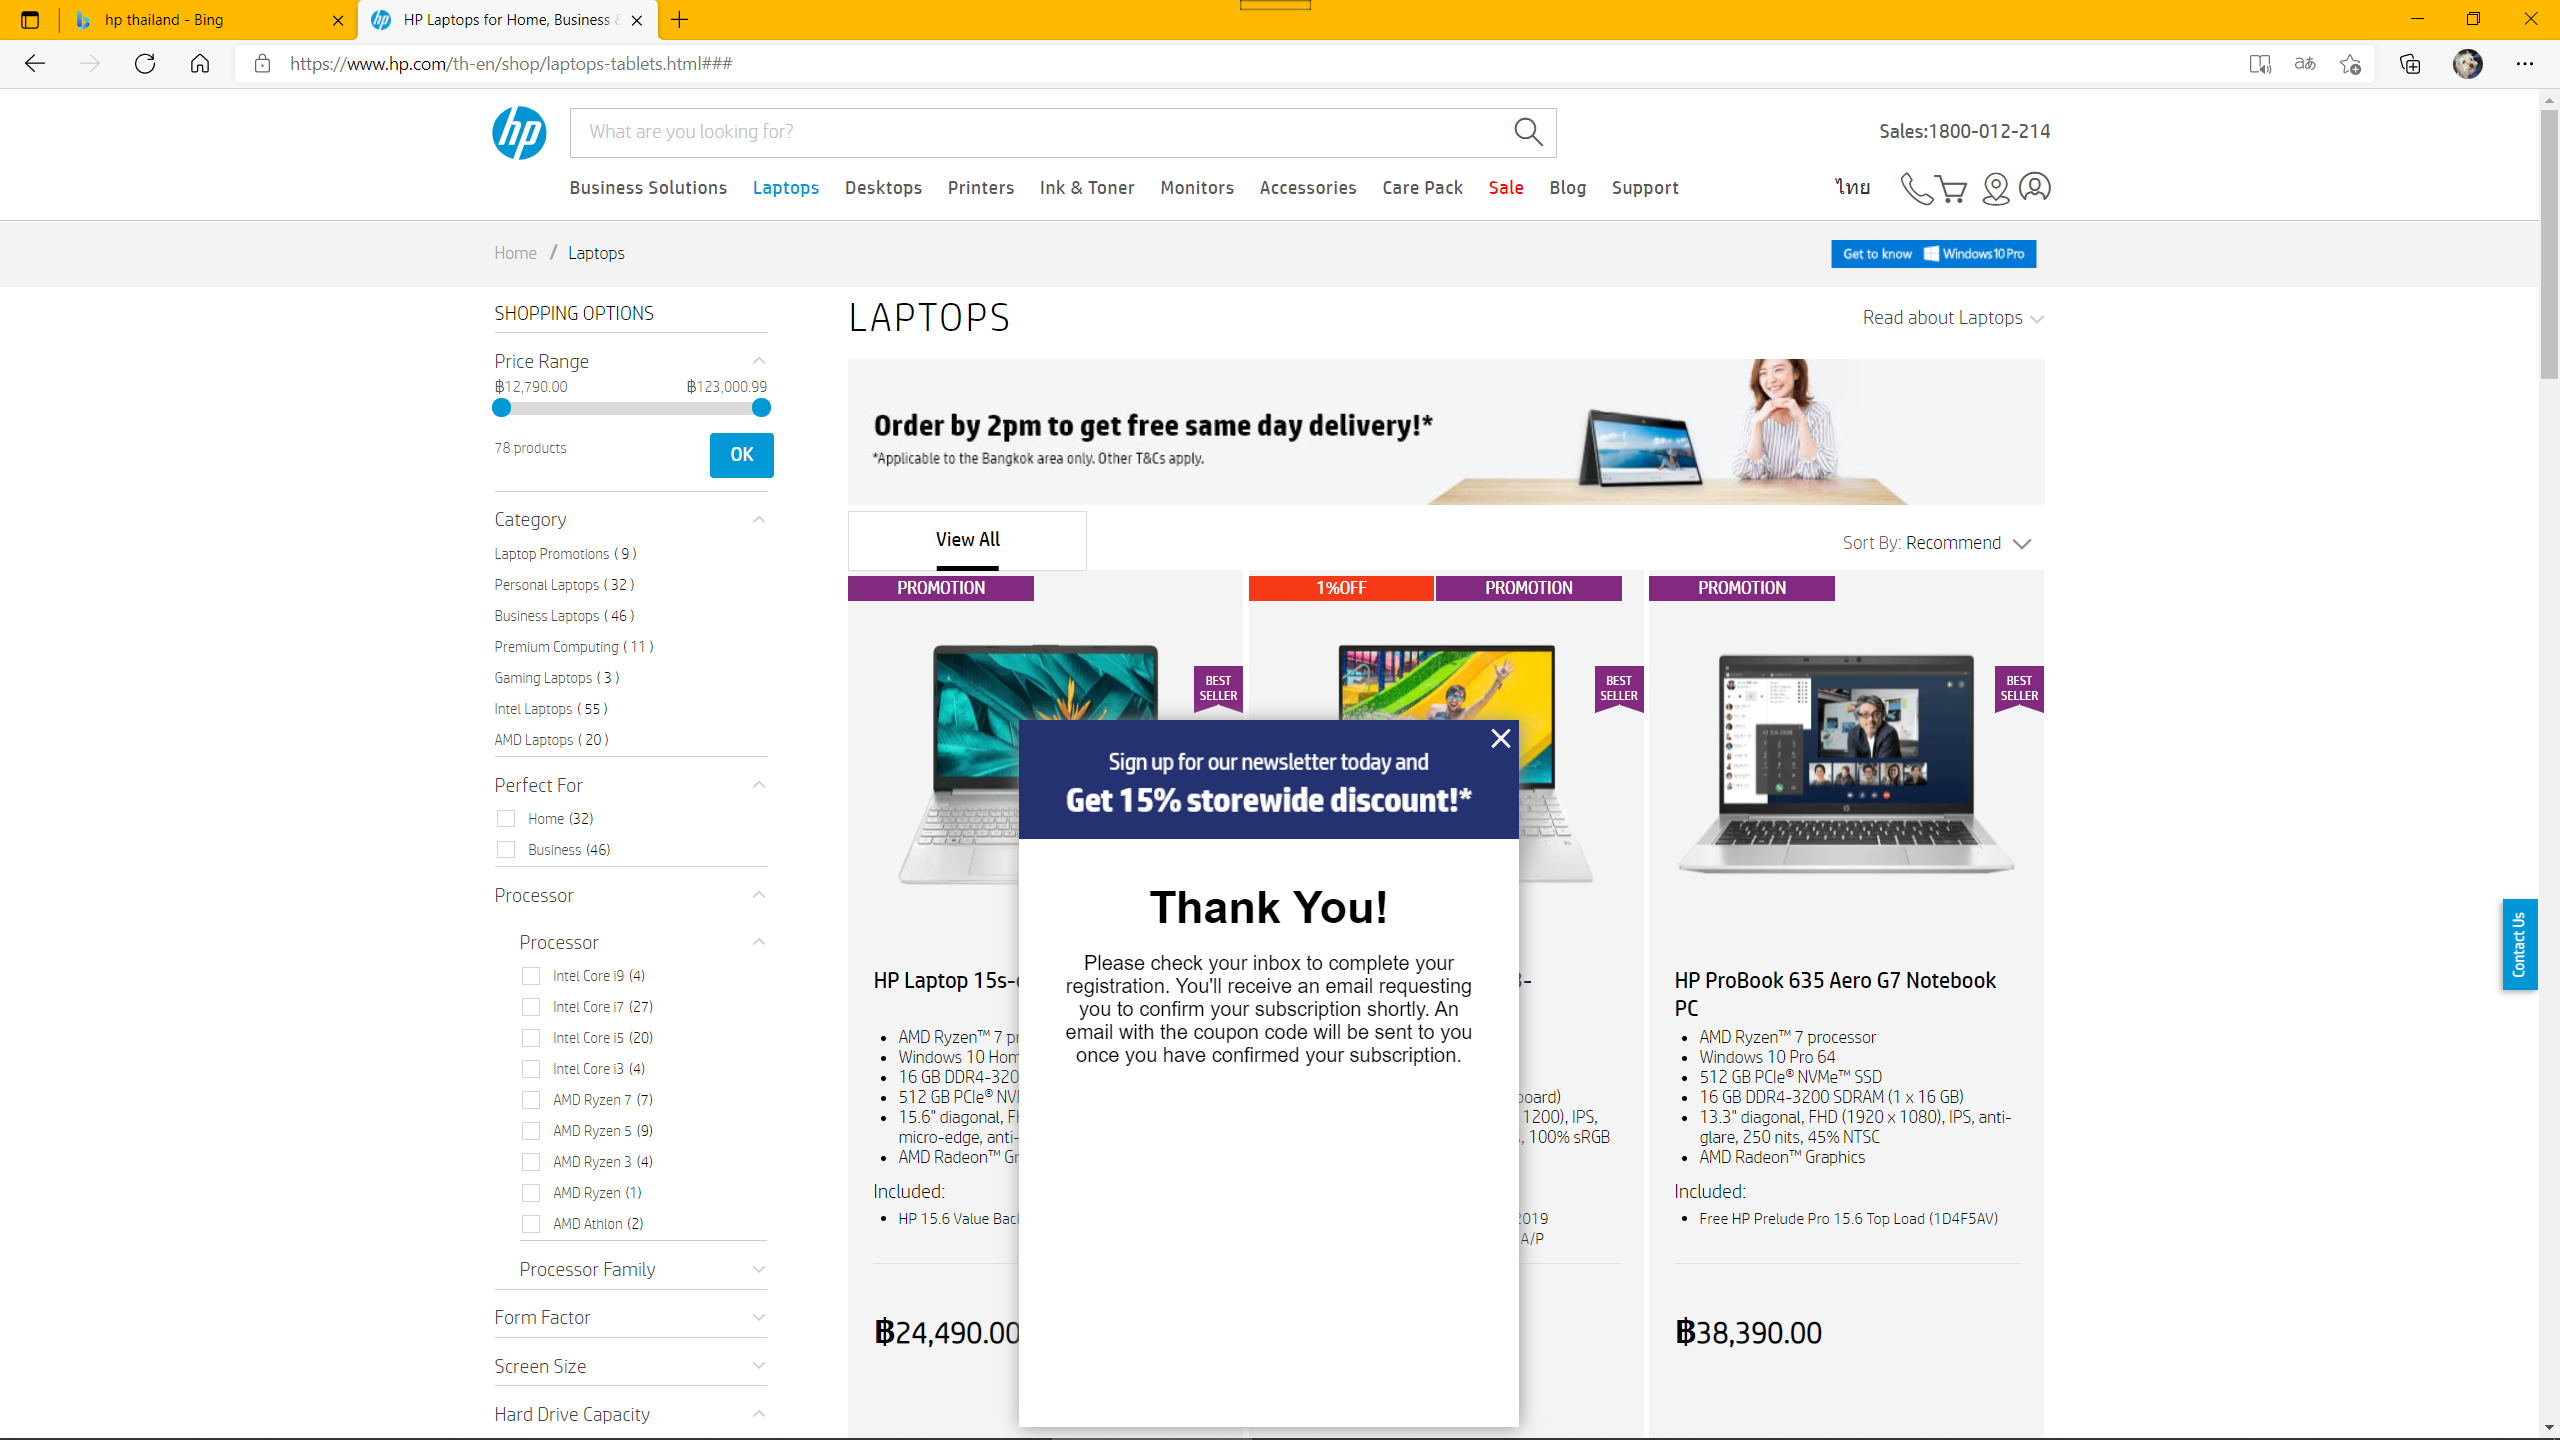Open Business Solutions menu
The height and width of the screenshot is (1440, 2560).
point(648,188)
